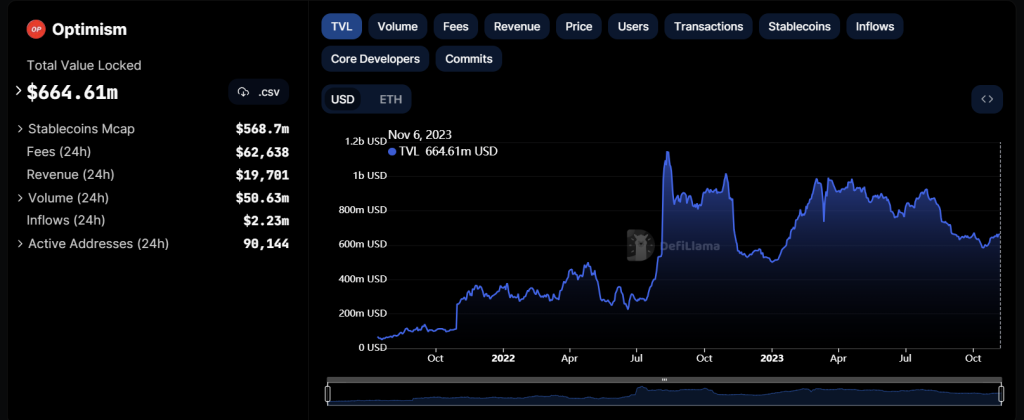Click the 2022 x-axis label
Screen dimensions: 1024x420
pos(503,359)
